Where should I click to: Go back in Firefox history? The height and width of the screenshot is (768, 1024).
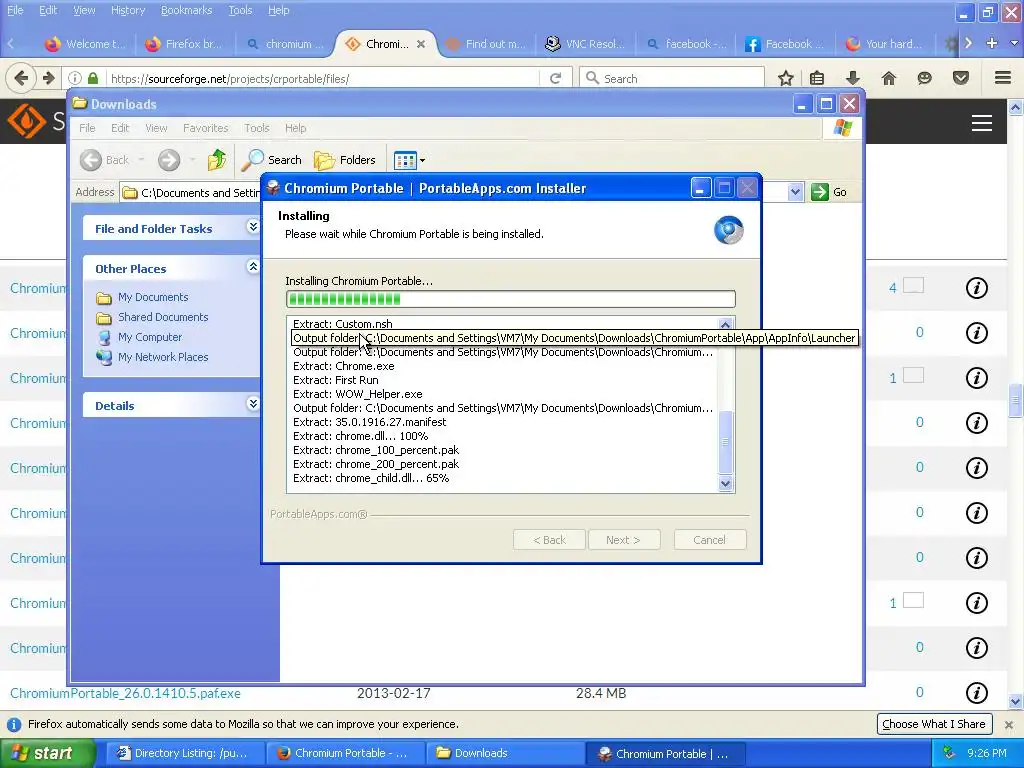[21, 78]
